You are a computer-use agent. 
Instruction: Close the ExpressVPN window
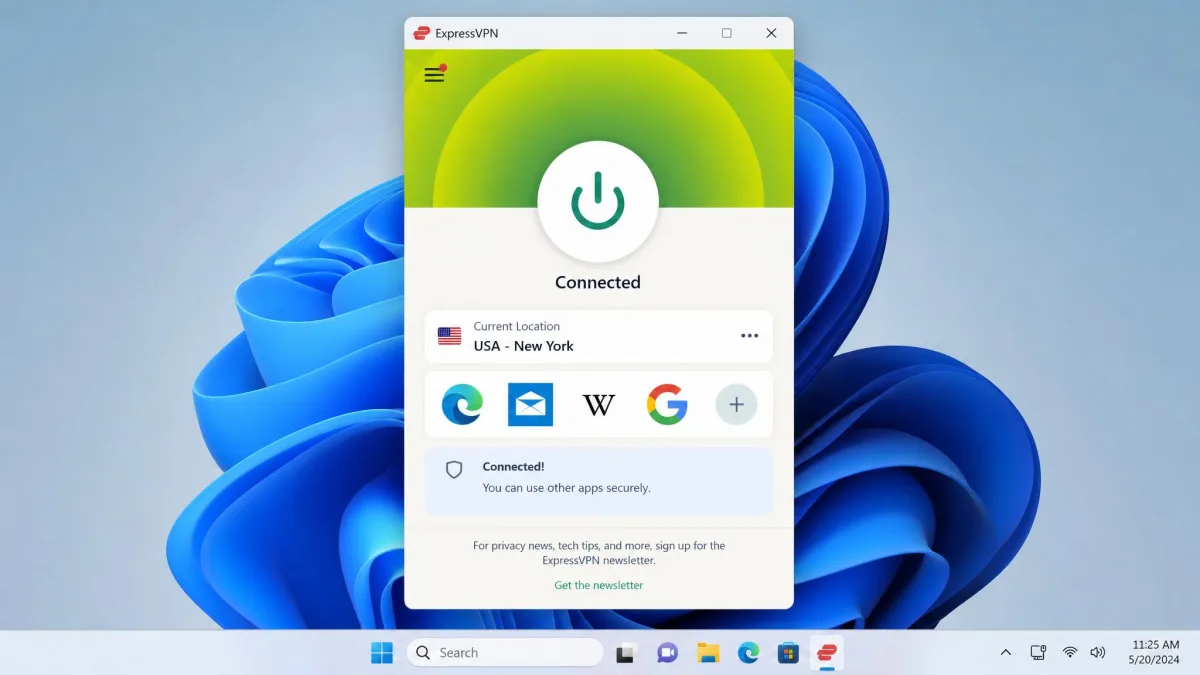(771, 33)
